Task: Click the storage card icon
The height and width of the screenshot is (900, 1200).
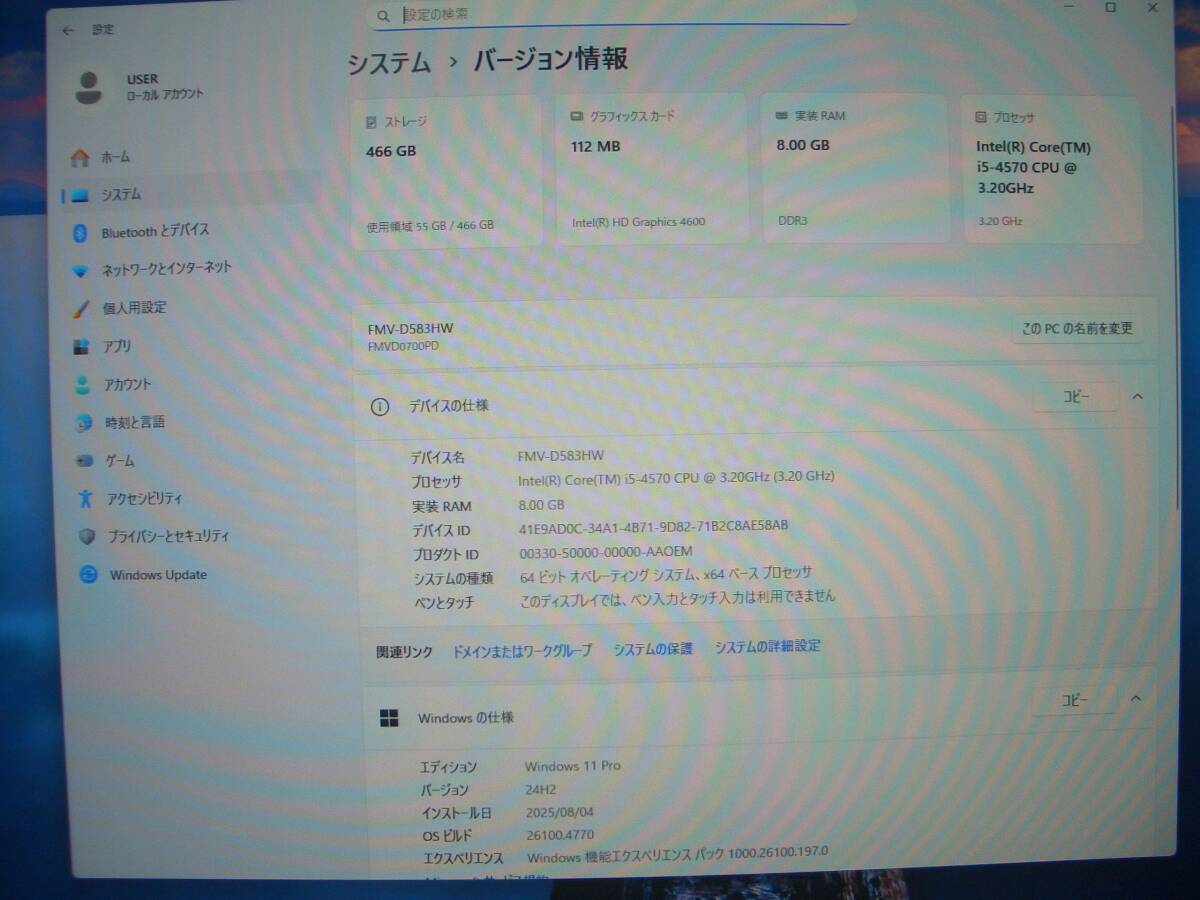Action: (x=372, y=121)
